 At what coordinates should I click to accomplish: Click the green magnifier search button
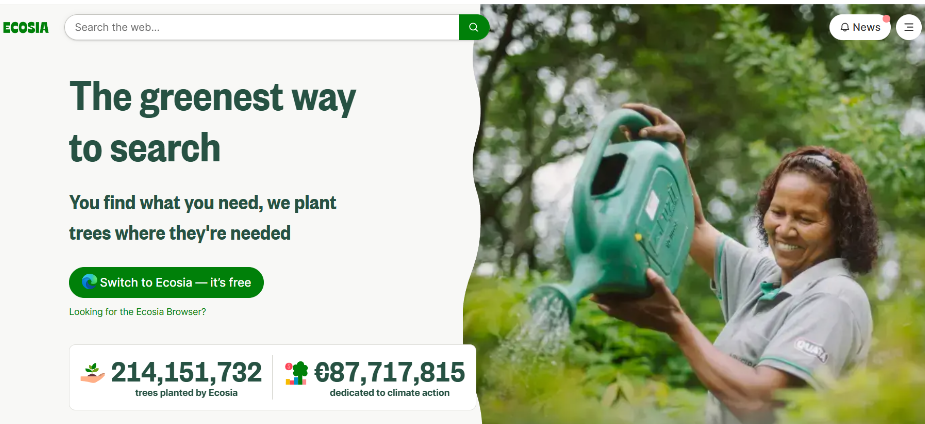click(474, 27)
